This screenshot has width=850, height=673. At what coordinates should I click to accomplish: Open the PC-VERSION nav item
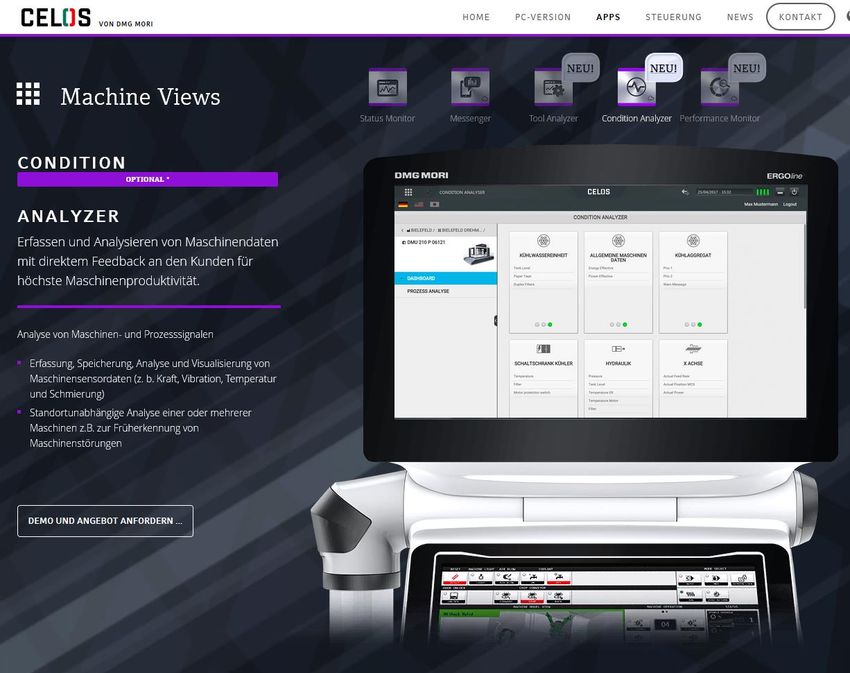point(543,17)
